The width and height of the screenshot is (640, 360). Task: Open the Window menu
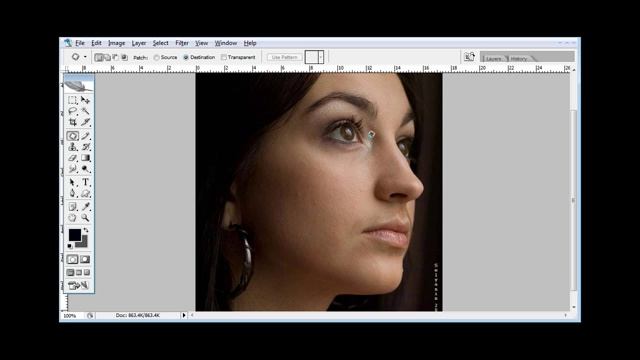(x=226, y=43)
